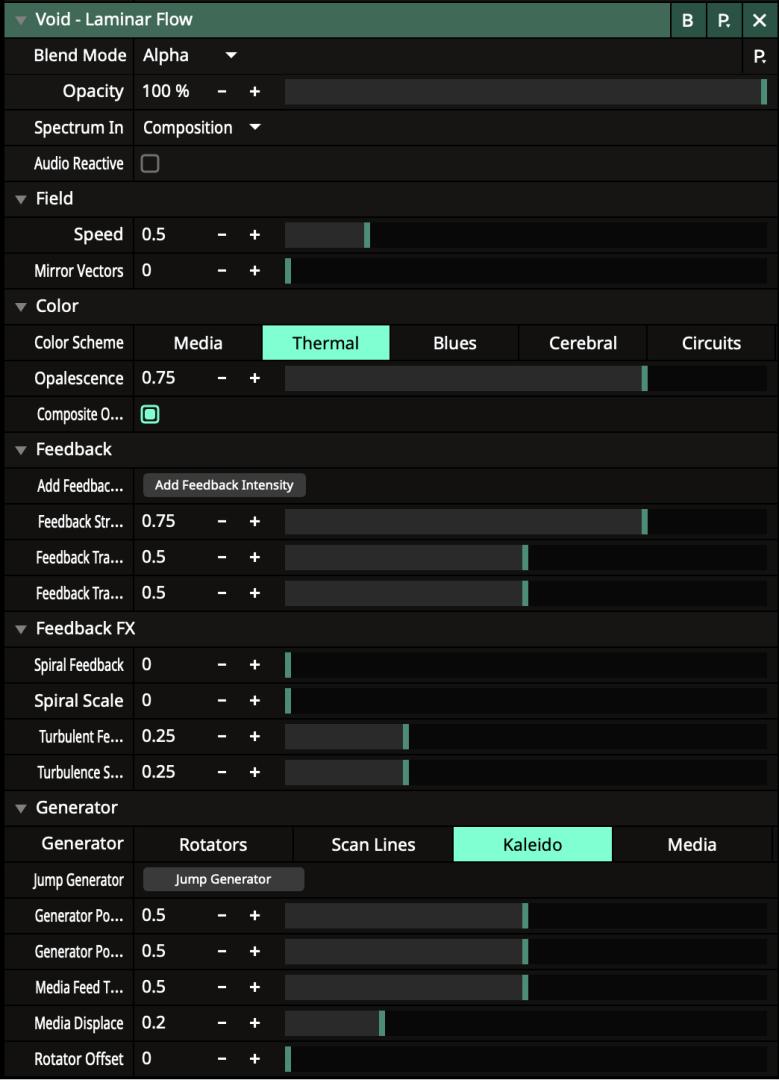Decrease Media Displace with minus button
This screenshot has width=779, height=1080.
(x=222, y=1023)
